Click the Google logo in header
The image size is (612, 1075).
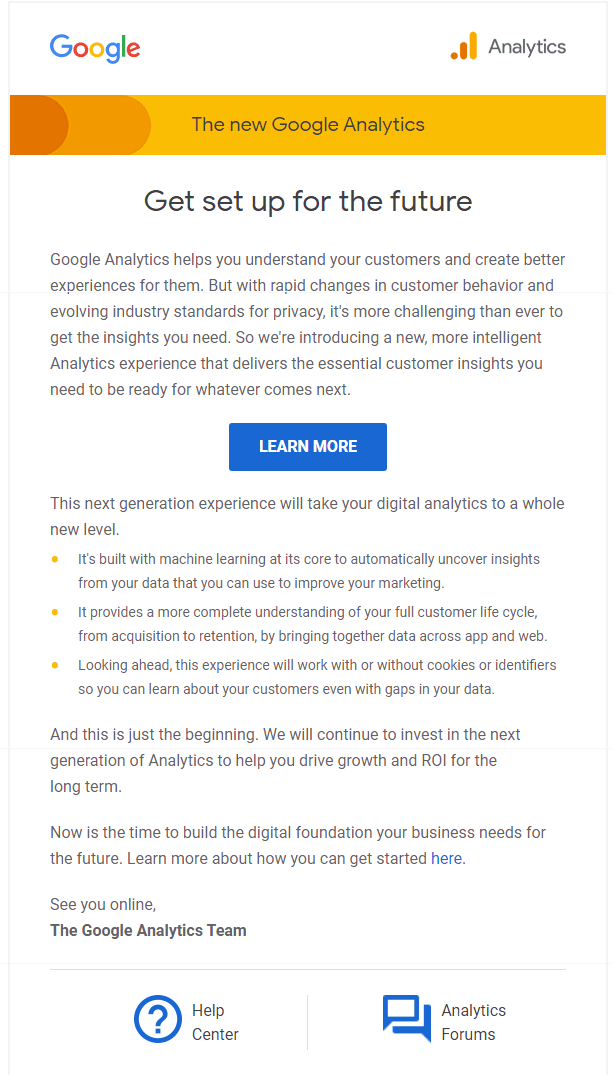[x=95, y=49]
